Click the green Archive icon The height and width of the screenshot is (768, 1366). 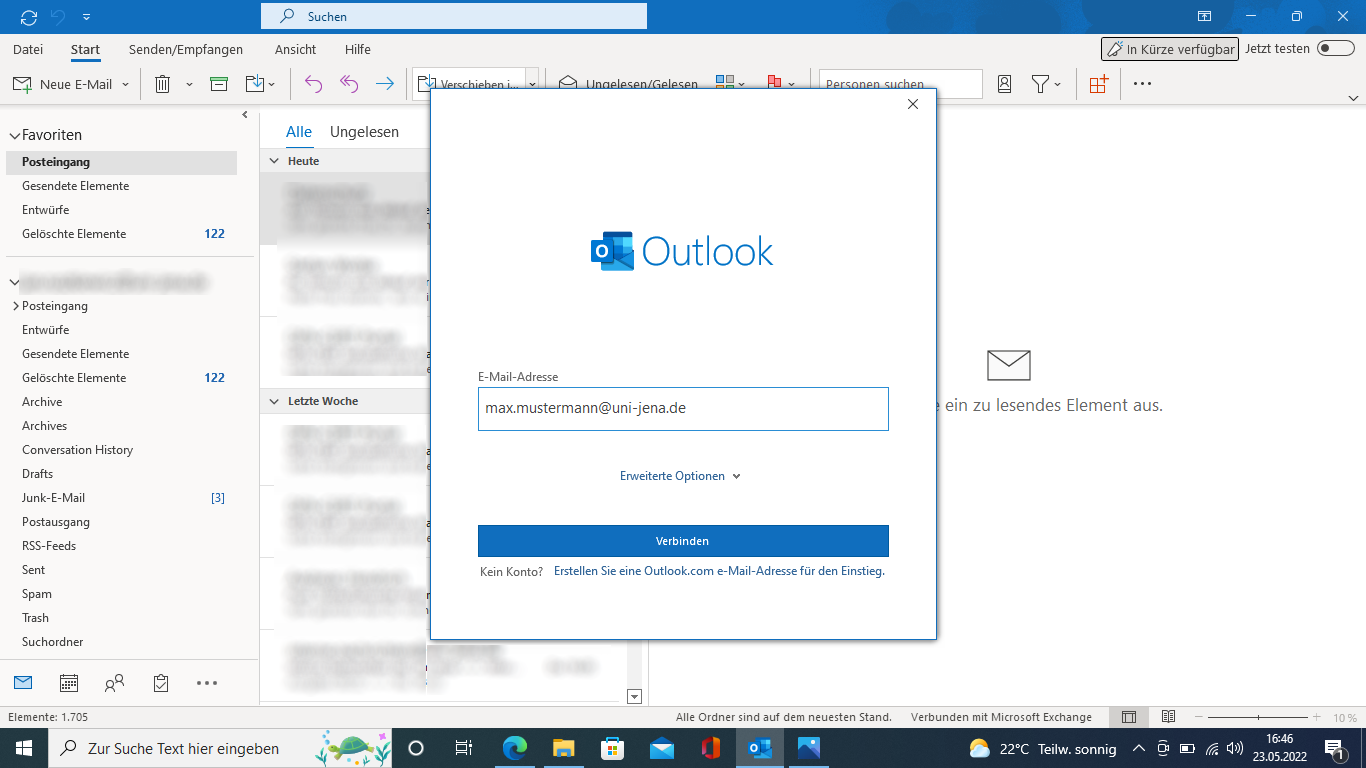coord(219,84)
